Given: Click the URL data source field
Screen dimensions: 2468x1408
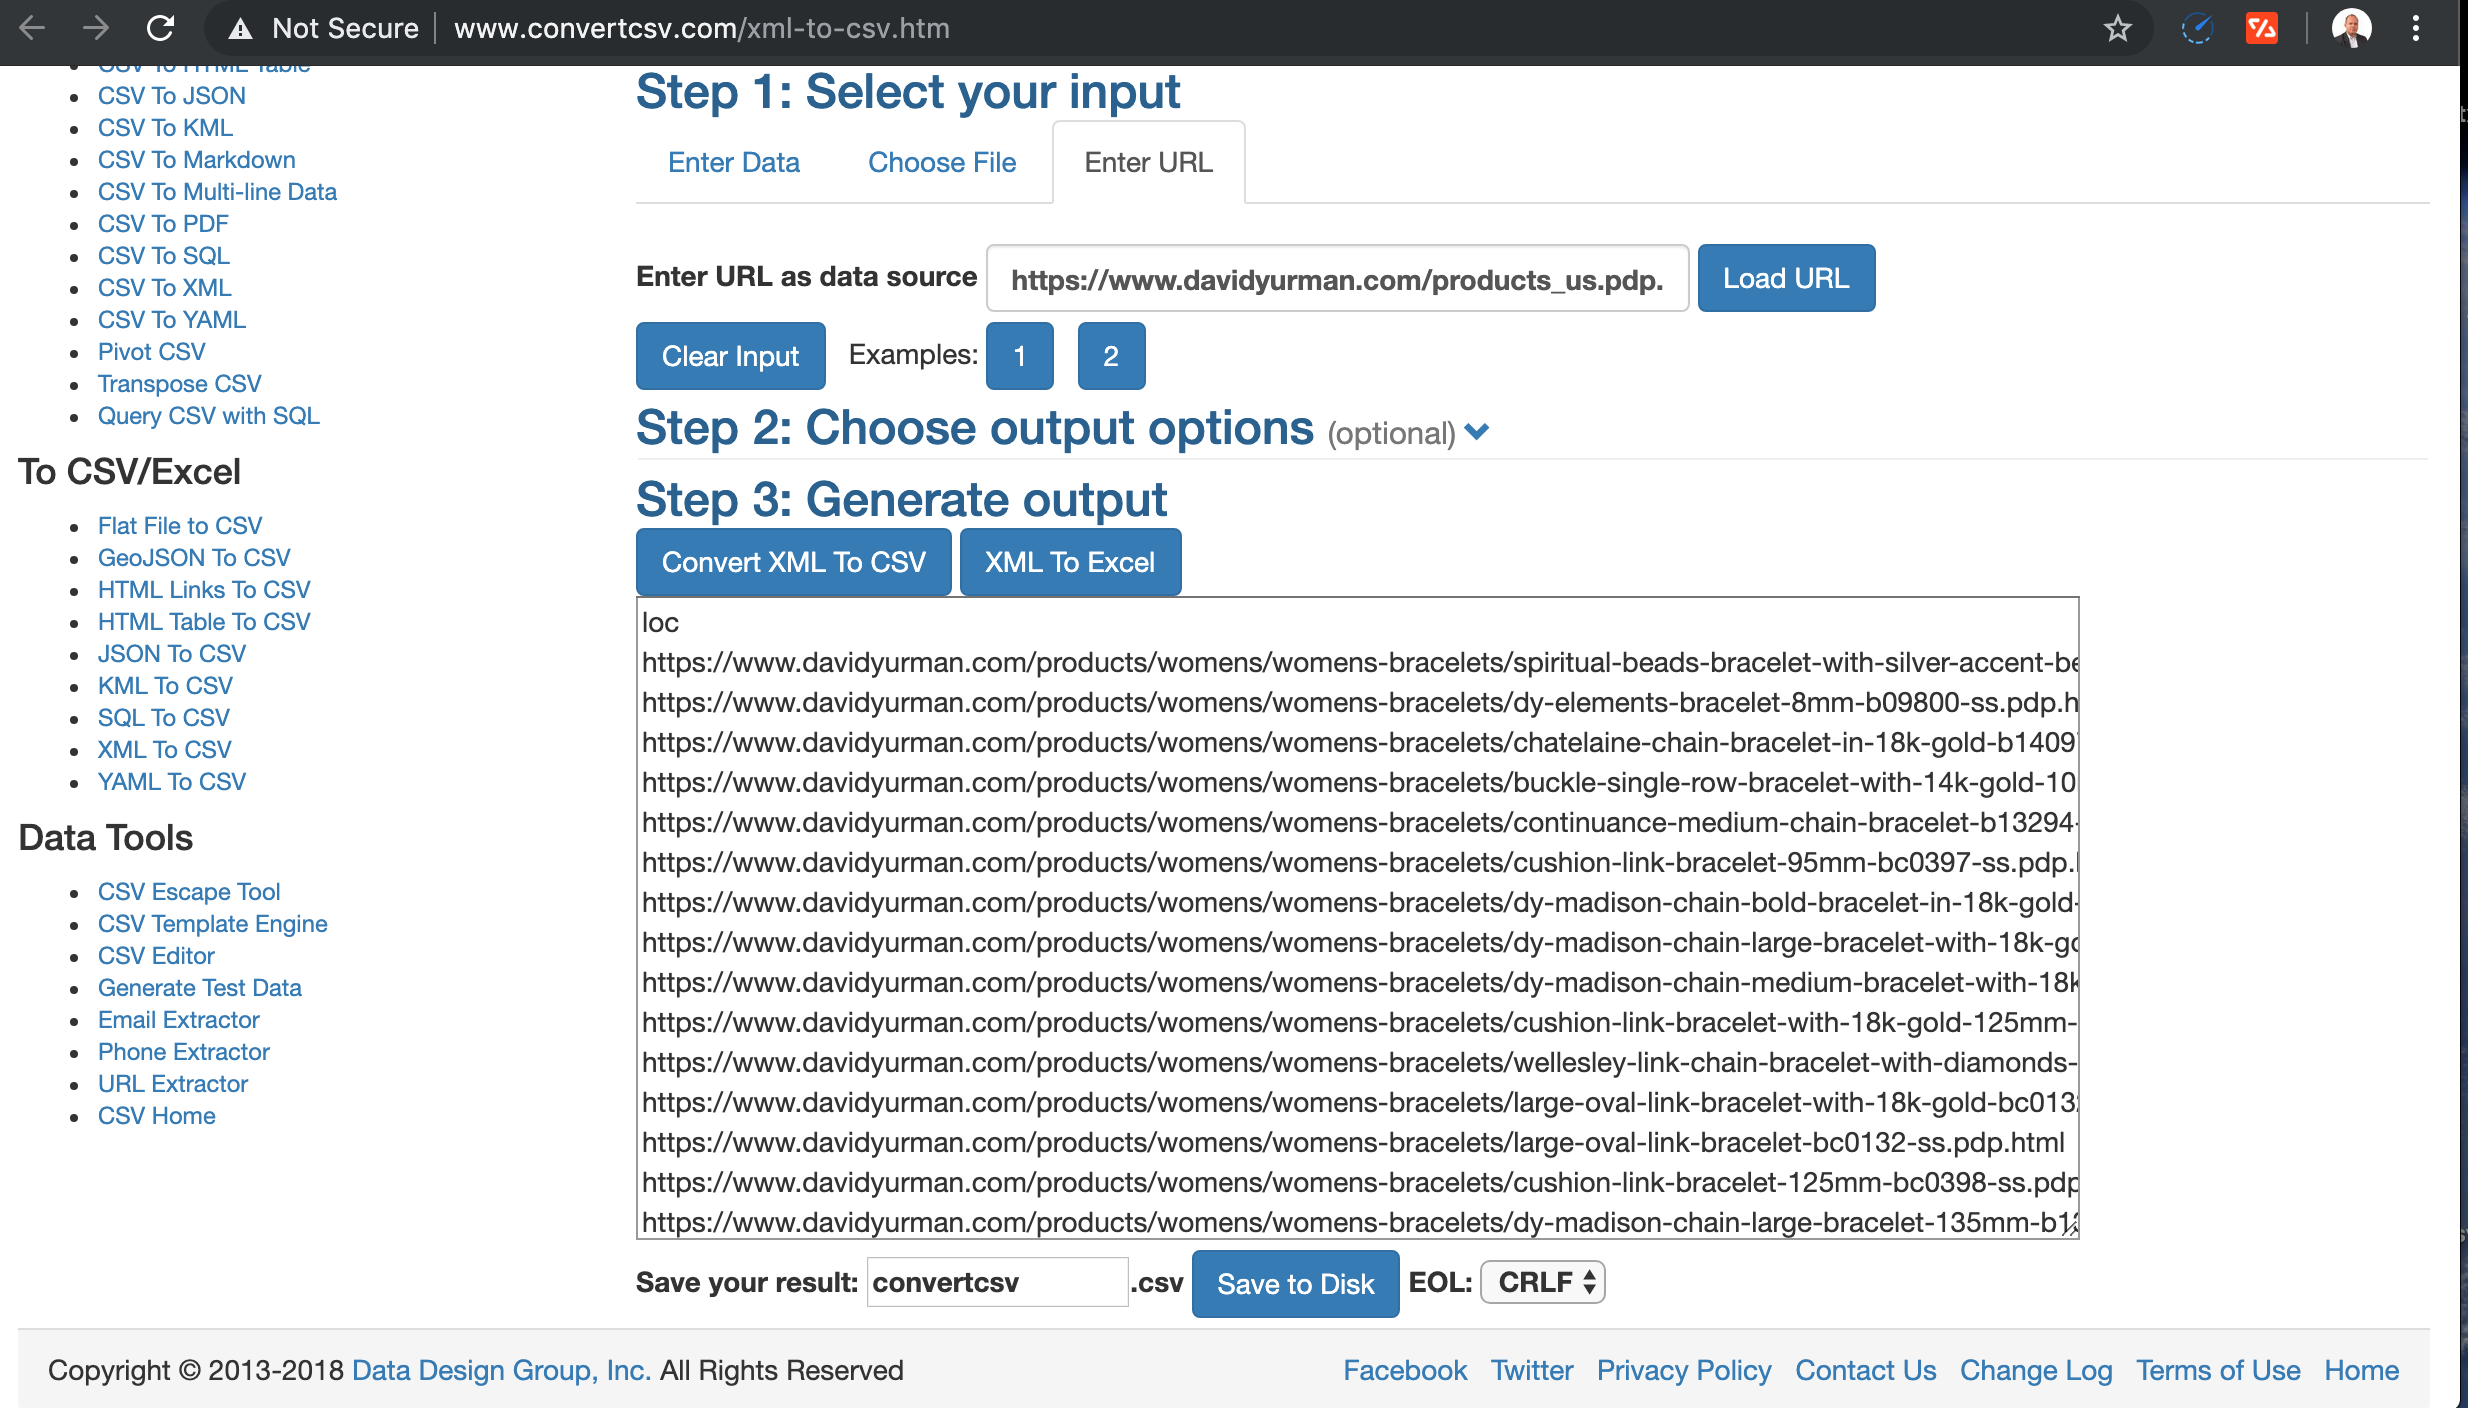Looking at the screenshot, I should (x=1336, y=279).
